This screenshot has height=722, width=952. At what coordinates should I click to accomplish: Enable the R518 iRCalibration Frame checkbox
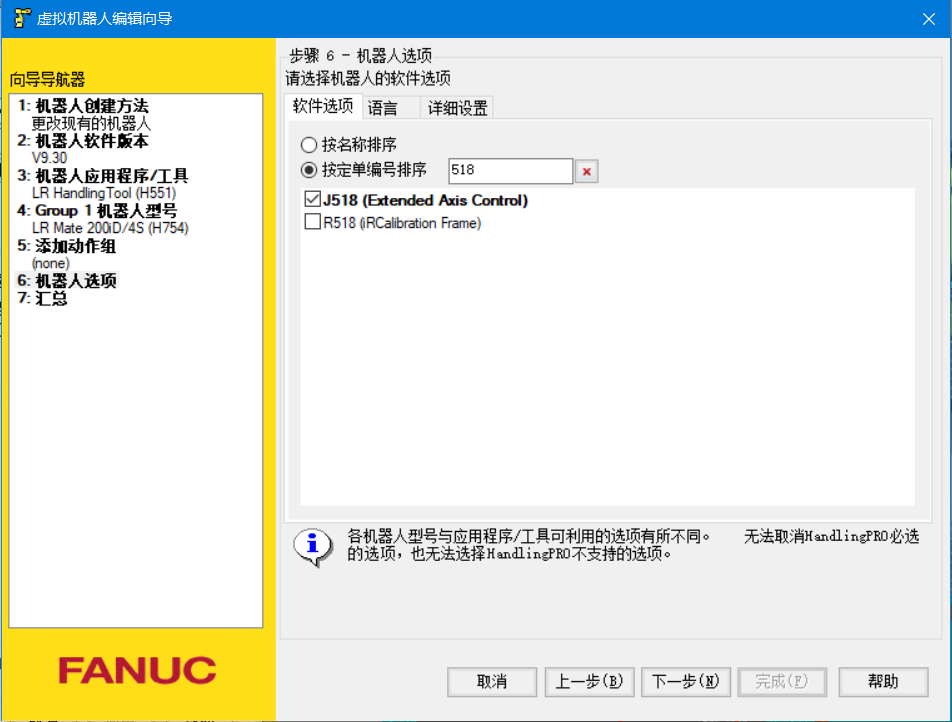pos(312,223)
